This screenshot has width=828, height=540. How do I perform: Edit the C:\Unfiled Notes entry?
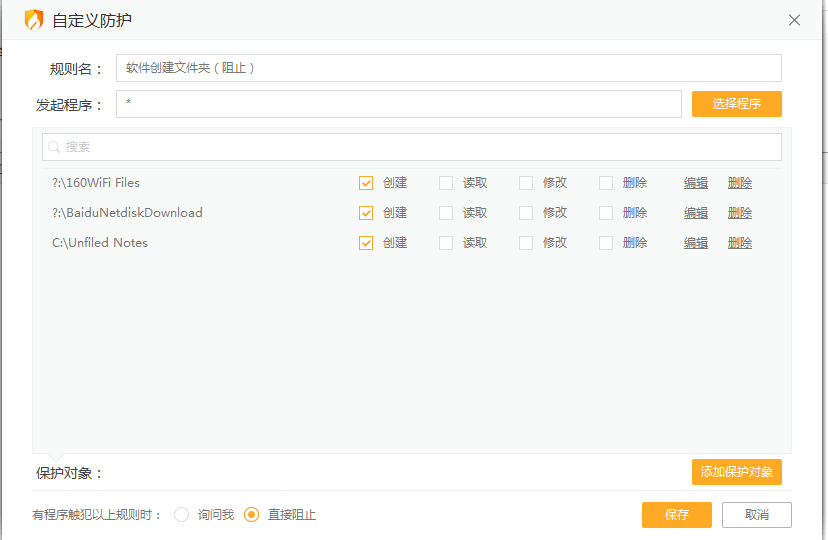pos(696,243)
